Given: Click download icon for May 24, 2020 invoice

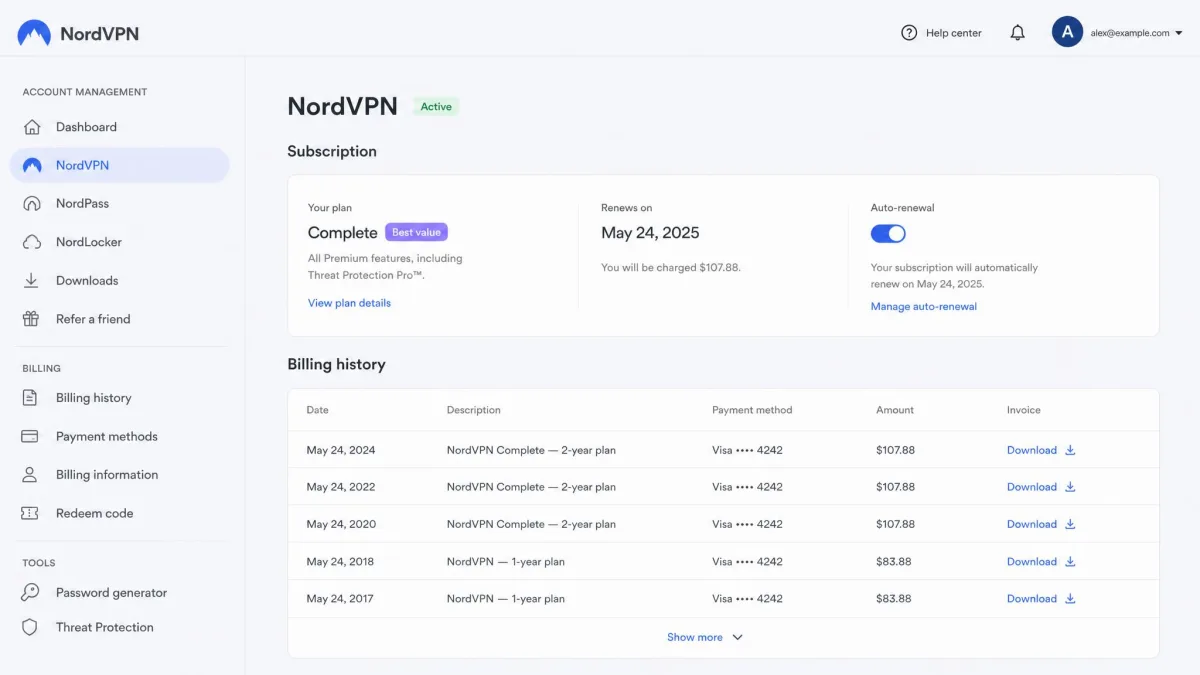Looking at the screenshot, I should click(x=1070, y=524).
